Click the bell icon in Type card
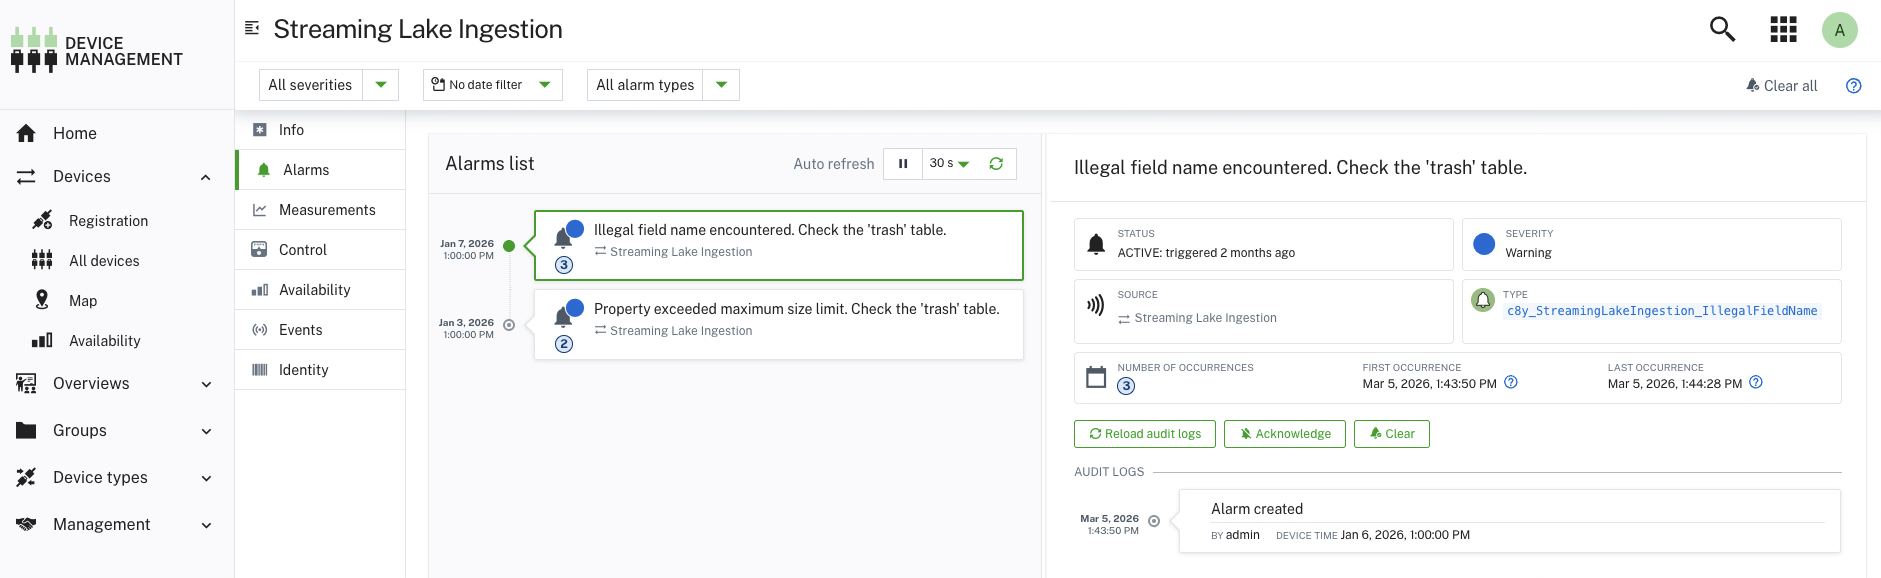 pyautogui.click(x=1484, y=299)
